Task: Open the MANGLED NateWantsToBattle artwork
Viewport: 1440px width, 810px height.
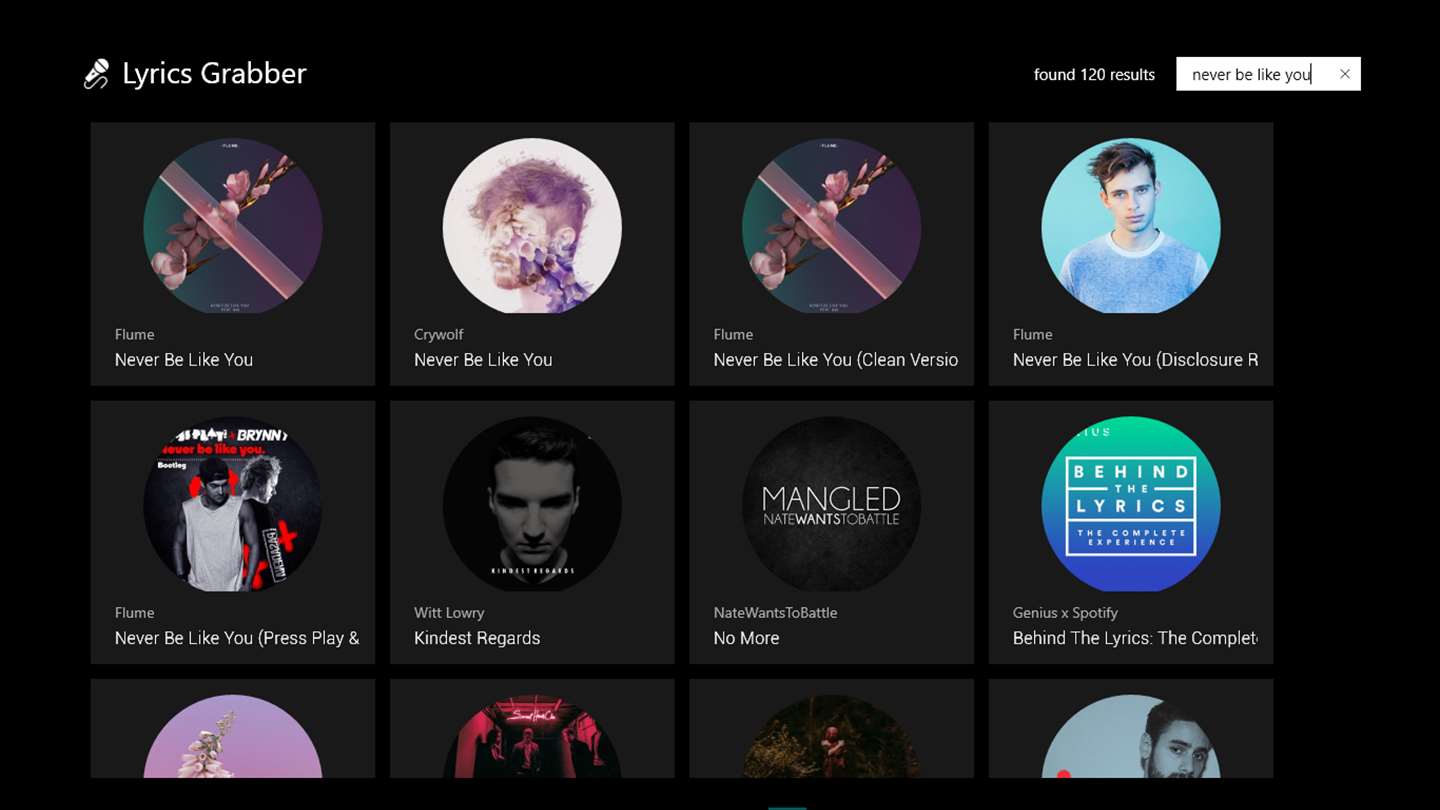Action: (831, 504)
